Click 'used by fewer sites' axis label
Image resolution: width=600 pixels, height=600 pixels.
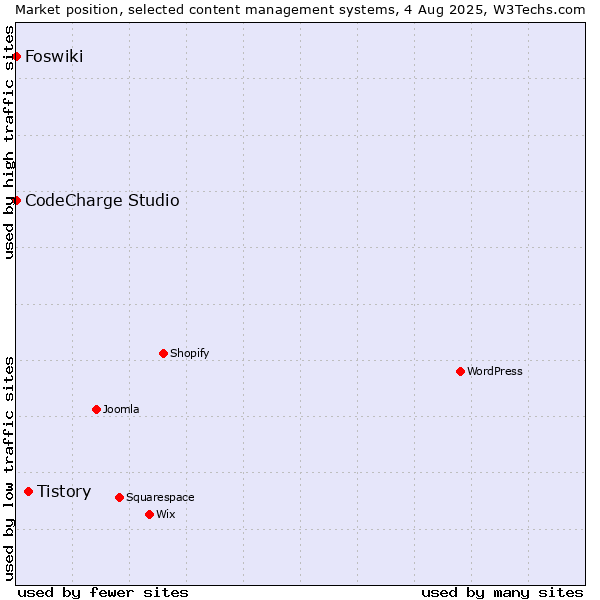pos(103,593)
